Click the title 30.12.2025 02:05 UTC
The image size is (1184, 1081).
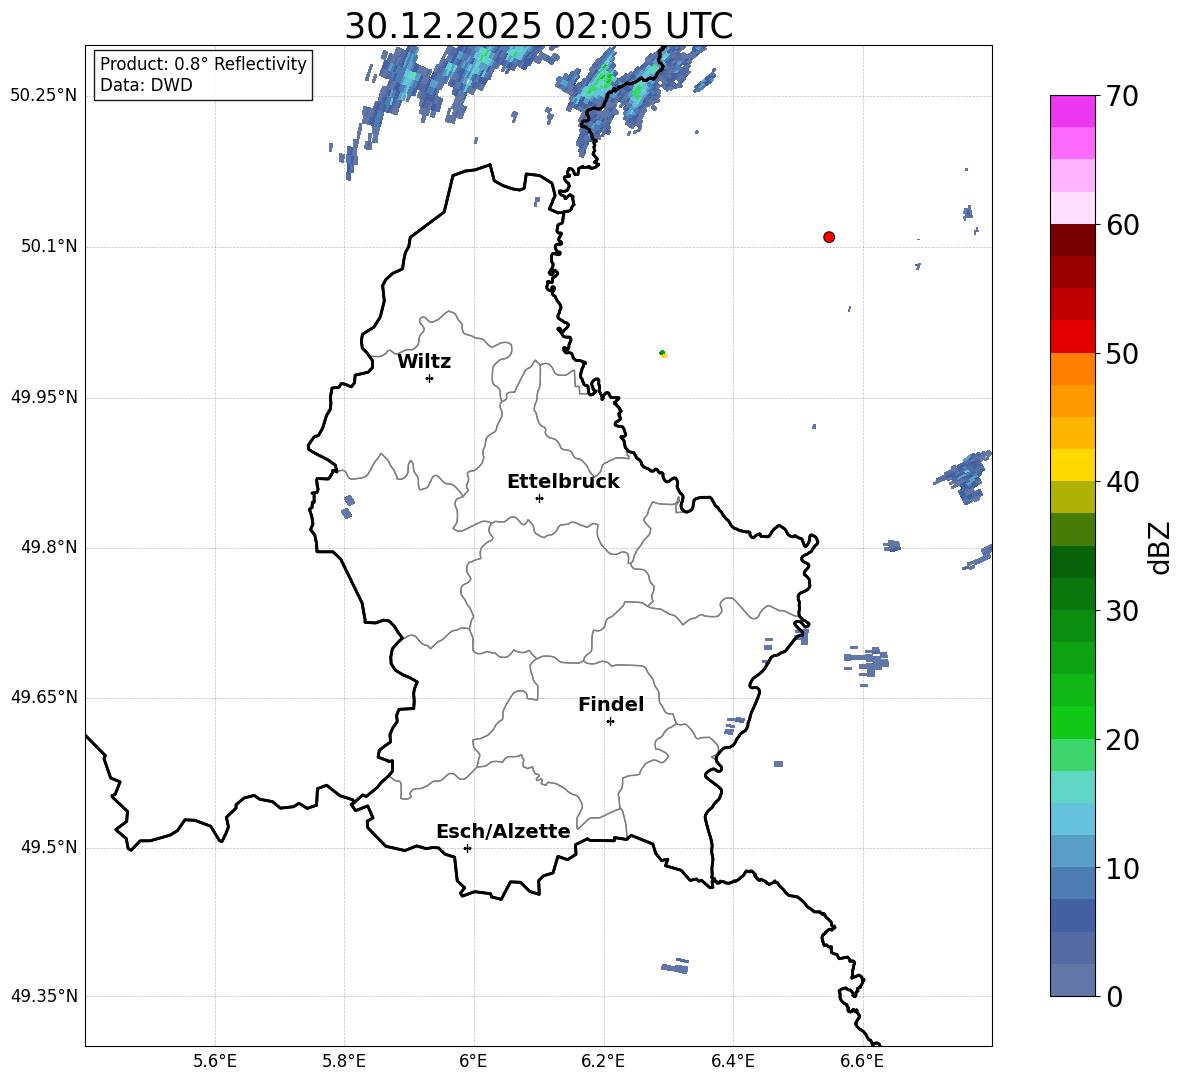click(539, 26)
